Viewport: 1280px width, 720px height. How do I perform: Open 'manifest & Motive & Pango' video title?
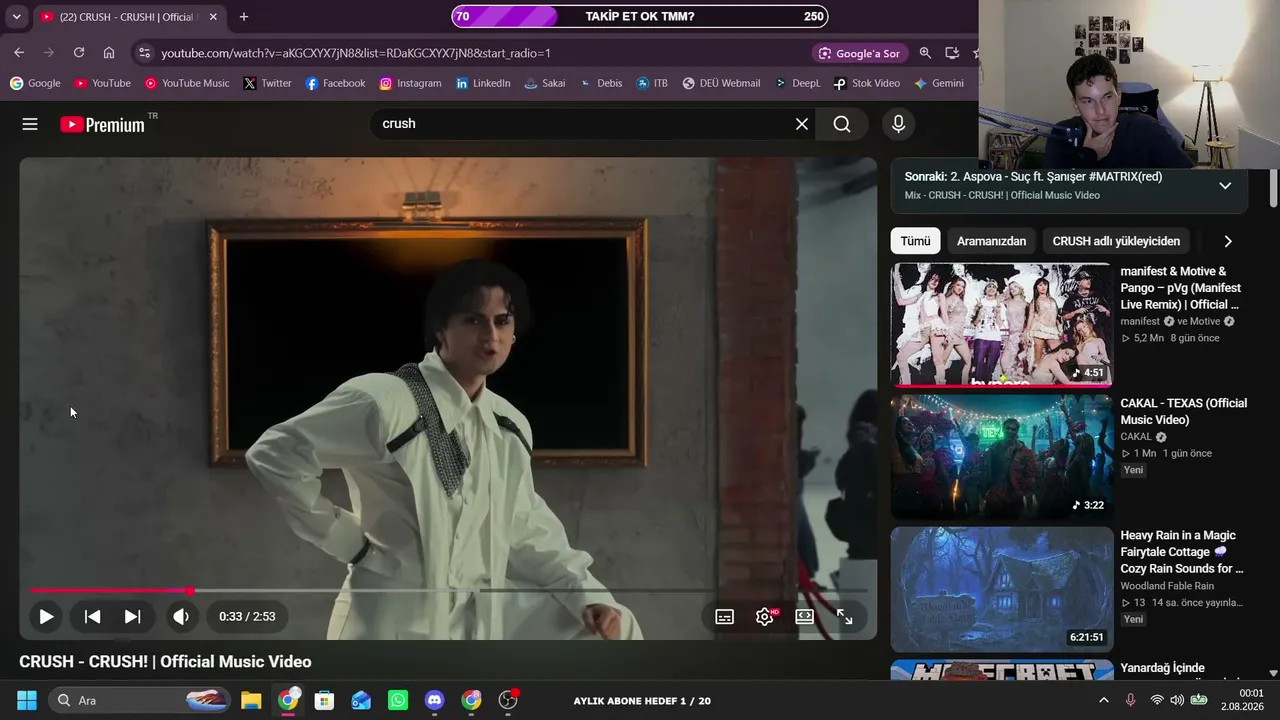pos(1180,288)
